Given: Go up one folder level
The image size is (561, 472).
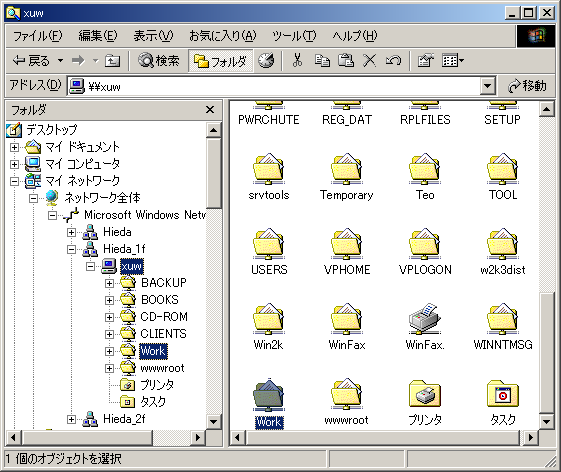Looking at the screenshot, I should [112, 60].
